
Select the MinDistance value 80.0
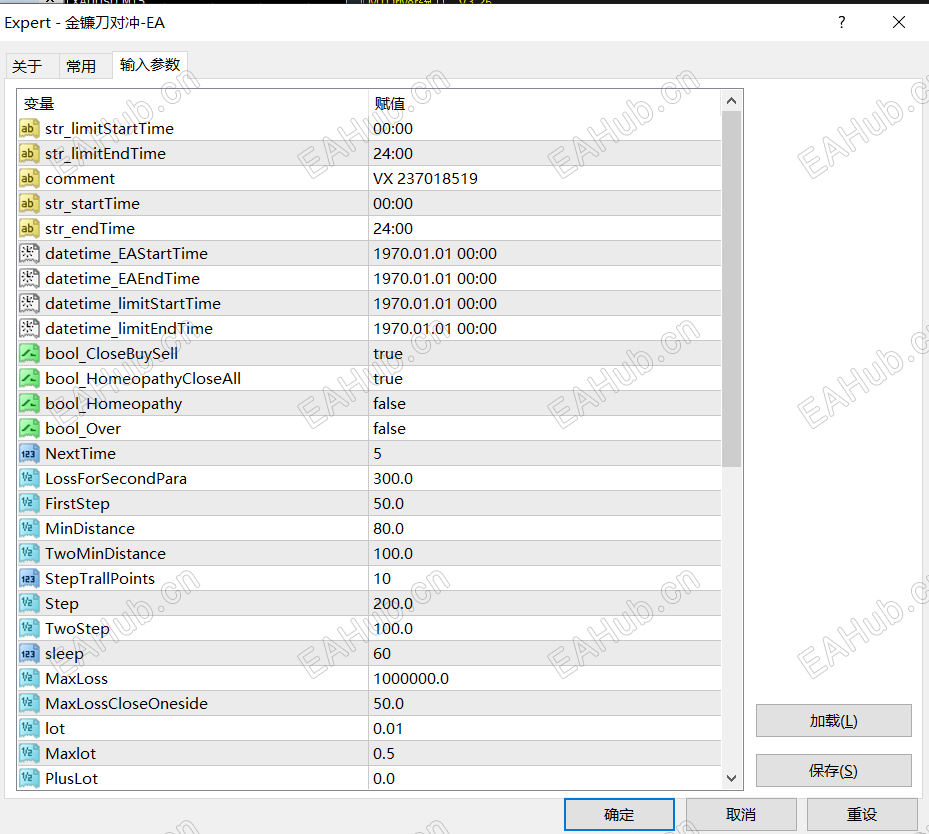tap(389, 528)
